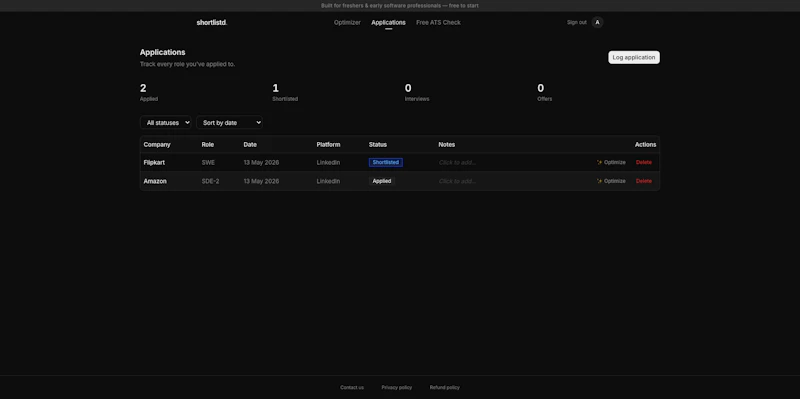Add a note to the Amazon row

click(x=457, y=181)
